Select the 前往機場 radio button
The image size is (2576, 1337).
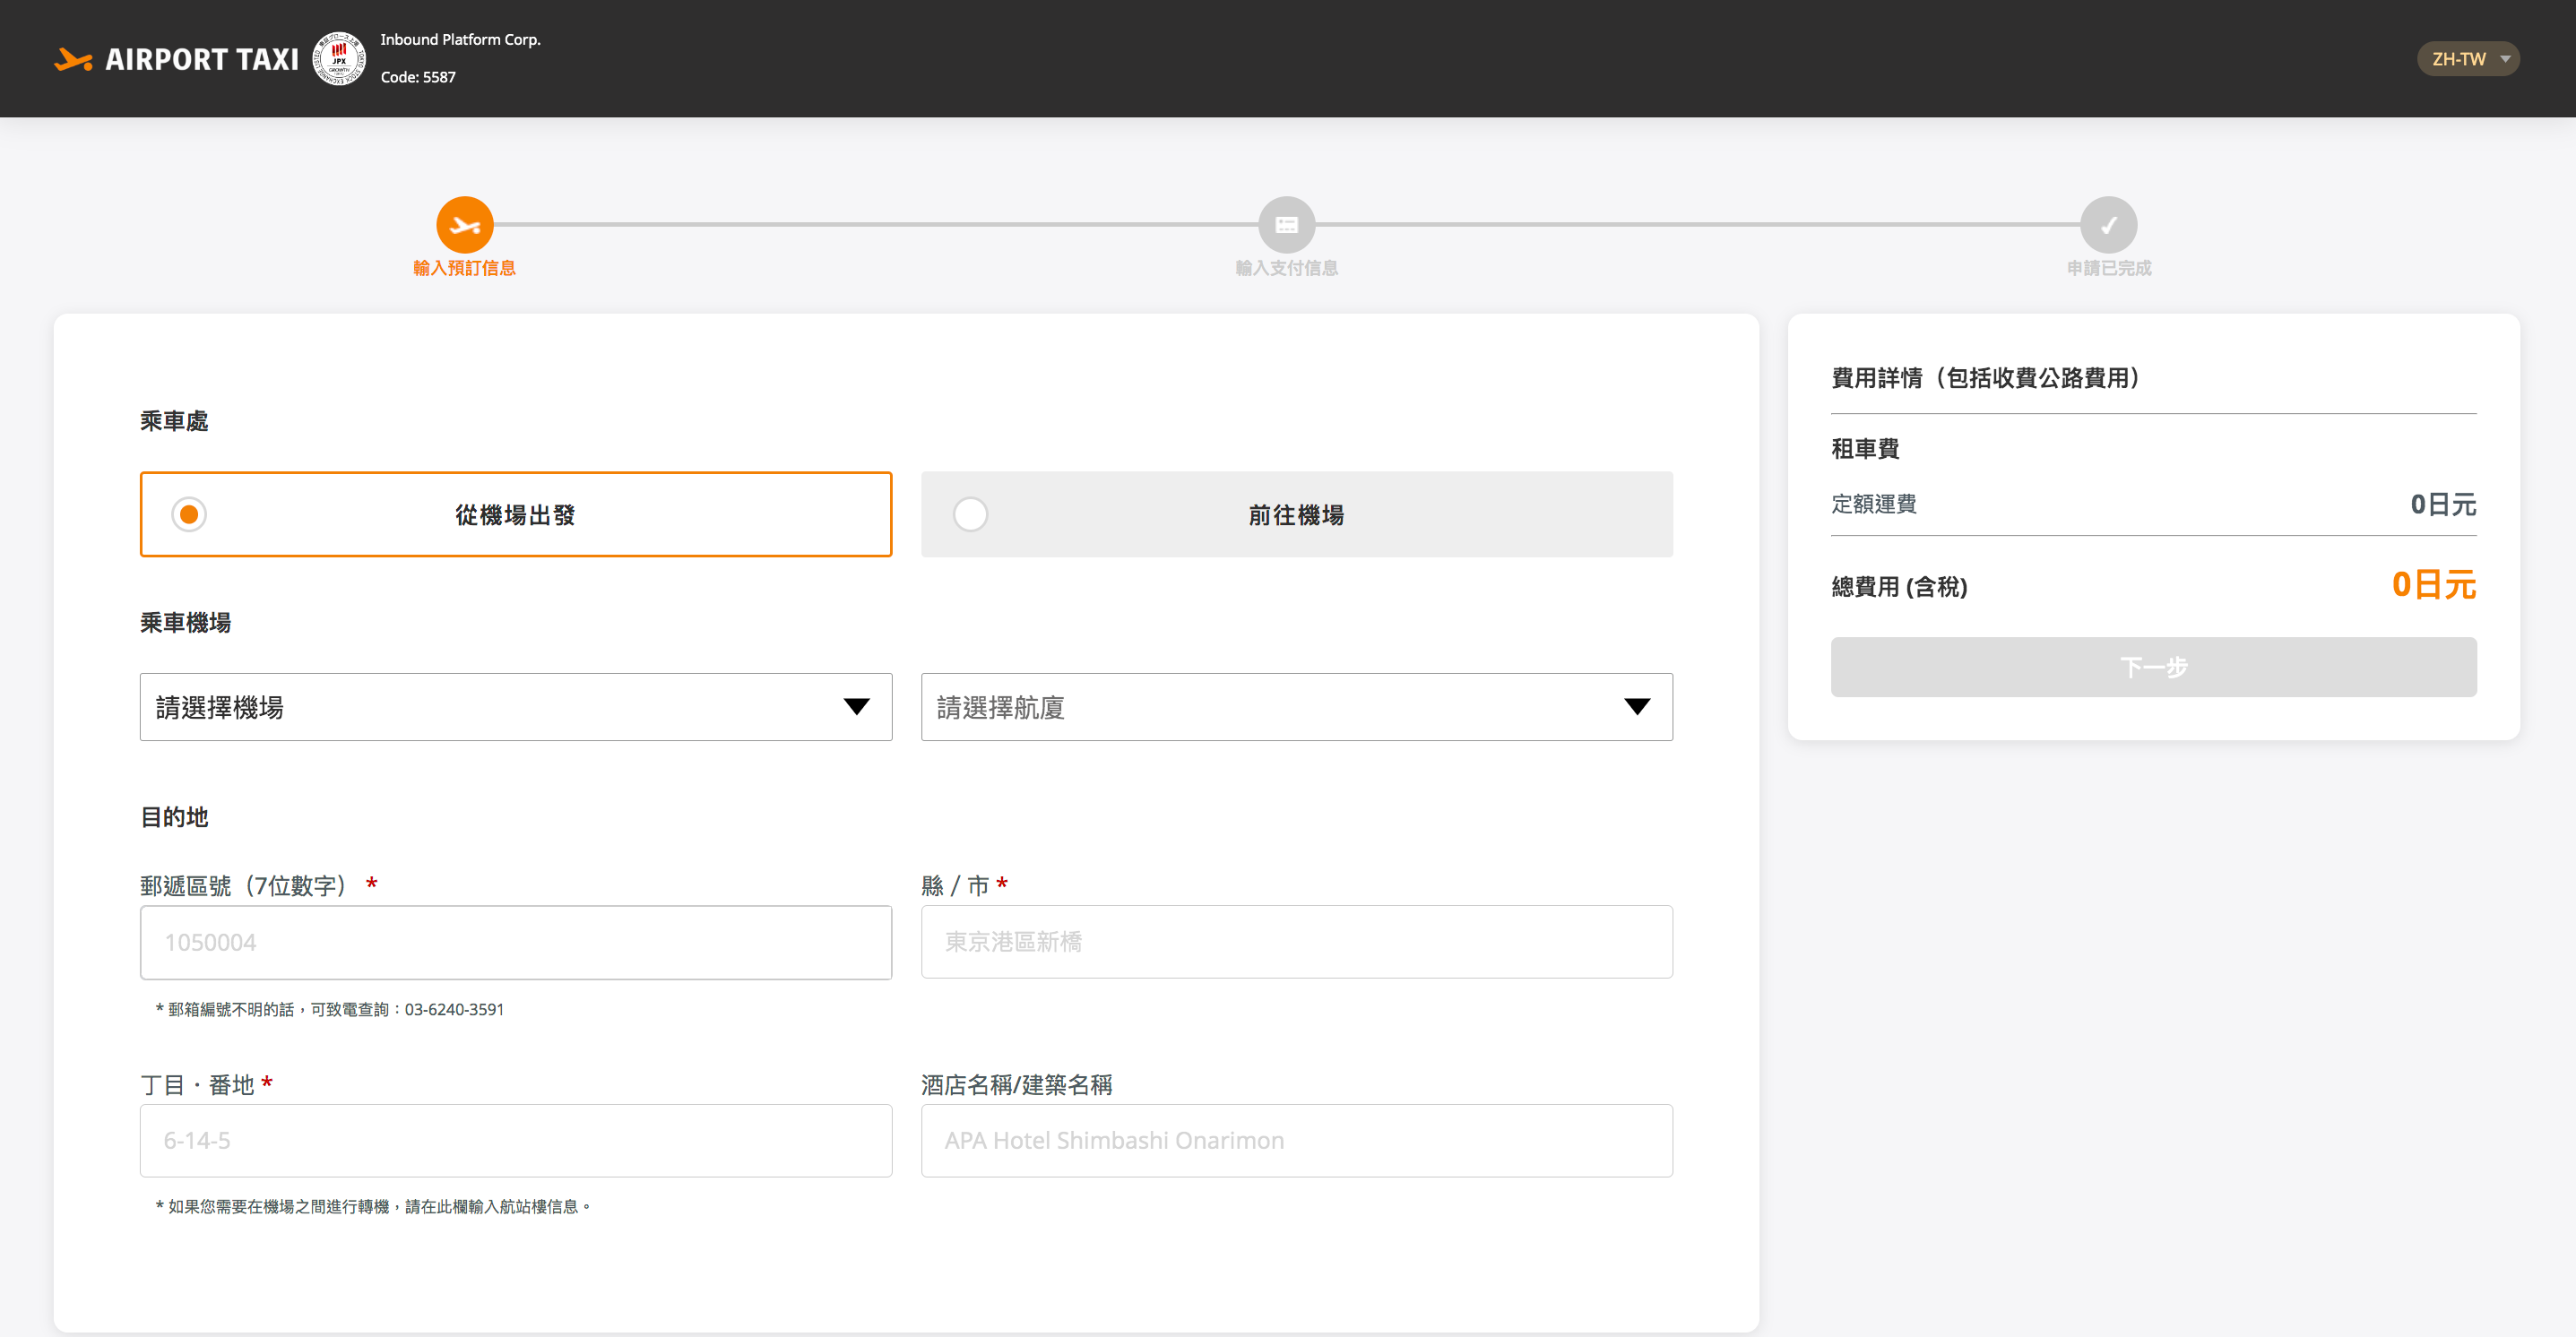point(970,514)
